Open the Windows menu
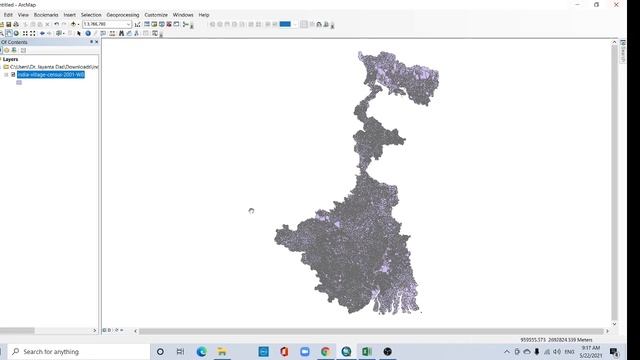This screenshot has width=640, height=360. click(x=183, y=15)
